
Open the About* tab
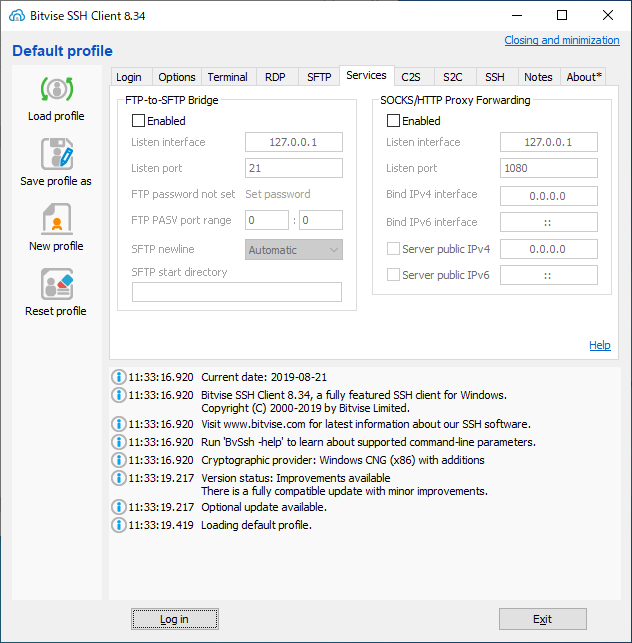pos(584,77)
